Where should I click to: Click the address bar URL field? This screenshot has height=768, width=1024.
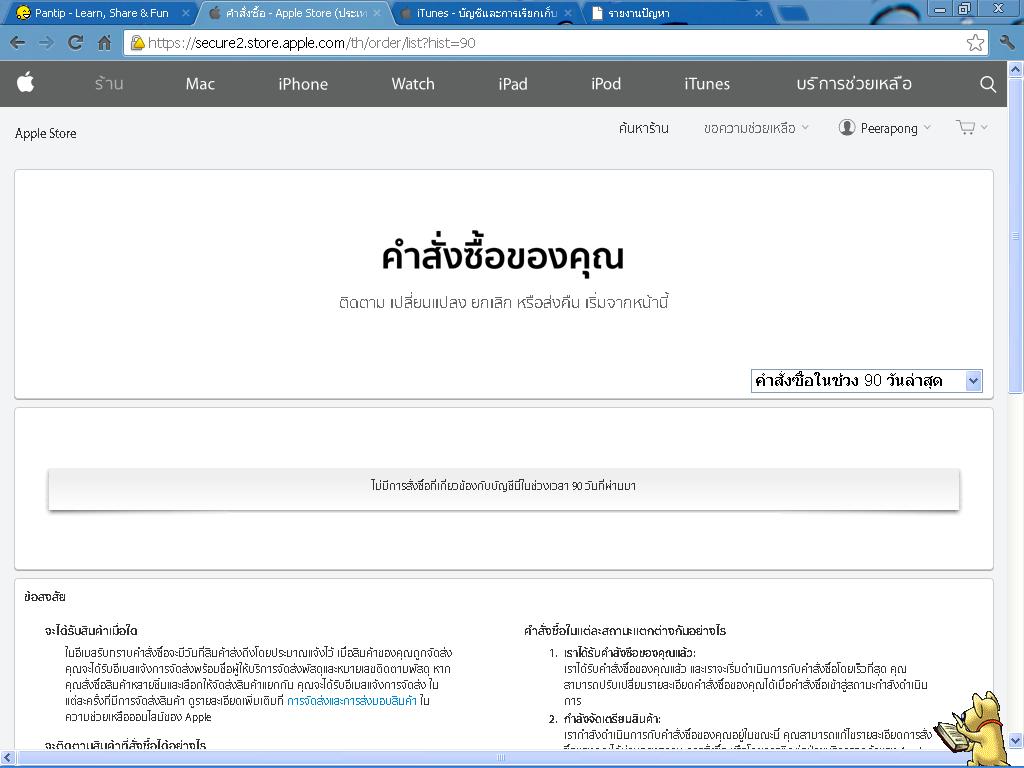pyautogui.click(x=555, y=43)
